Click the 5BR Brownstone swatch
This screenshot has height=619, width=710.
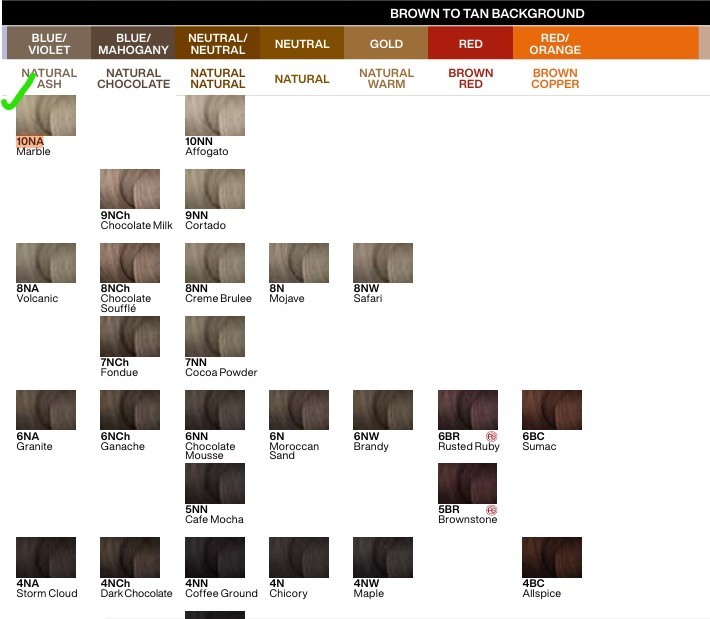click(x=467, y=483)
